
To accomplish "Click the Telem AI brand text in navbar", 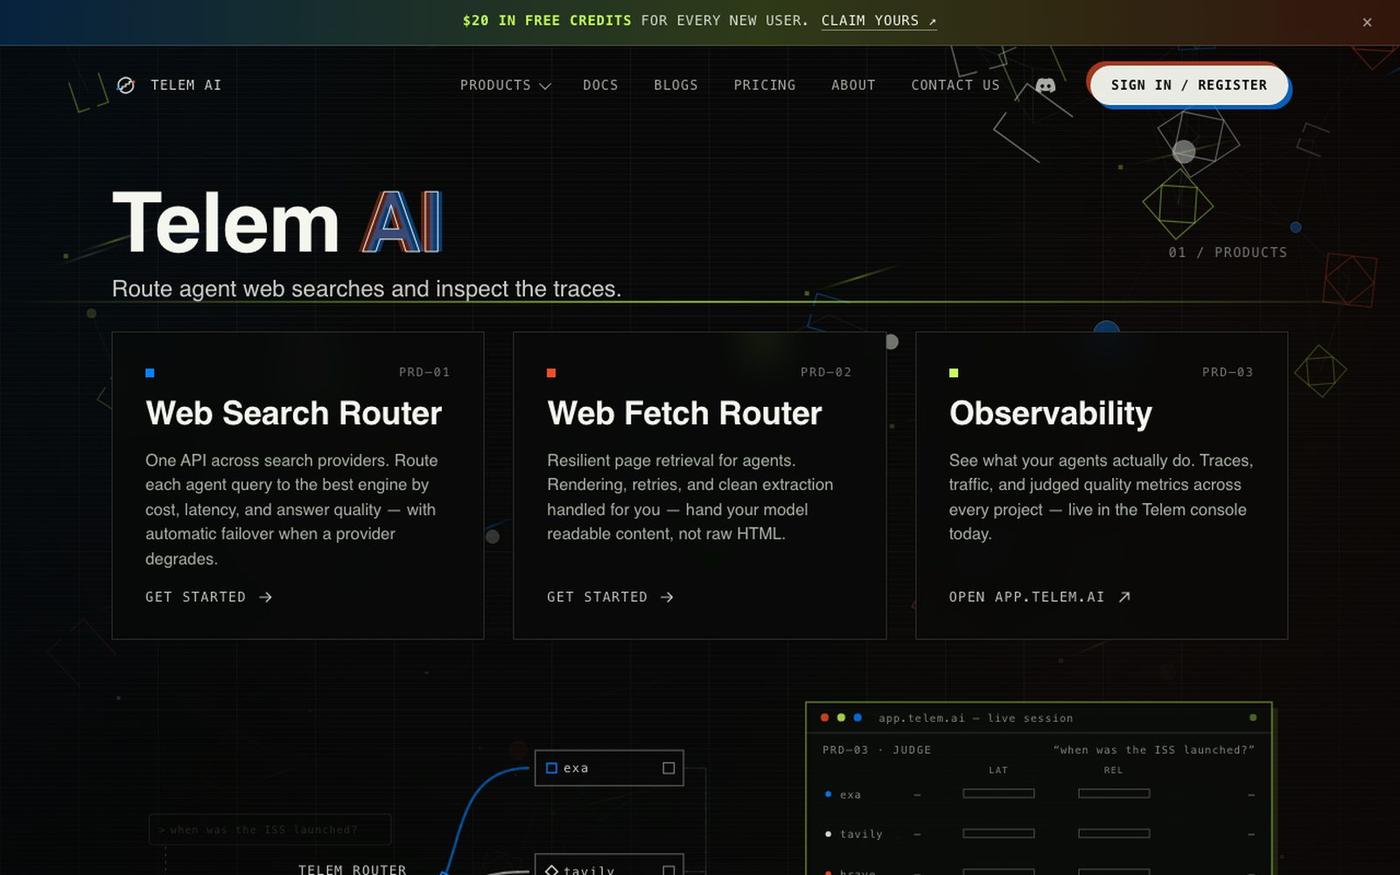I will coord(186,85).
